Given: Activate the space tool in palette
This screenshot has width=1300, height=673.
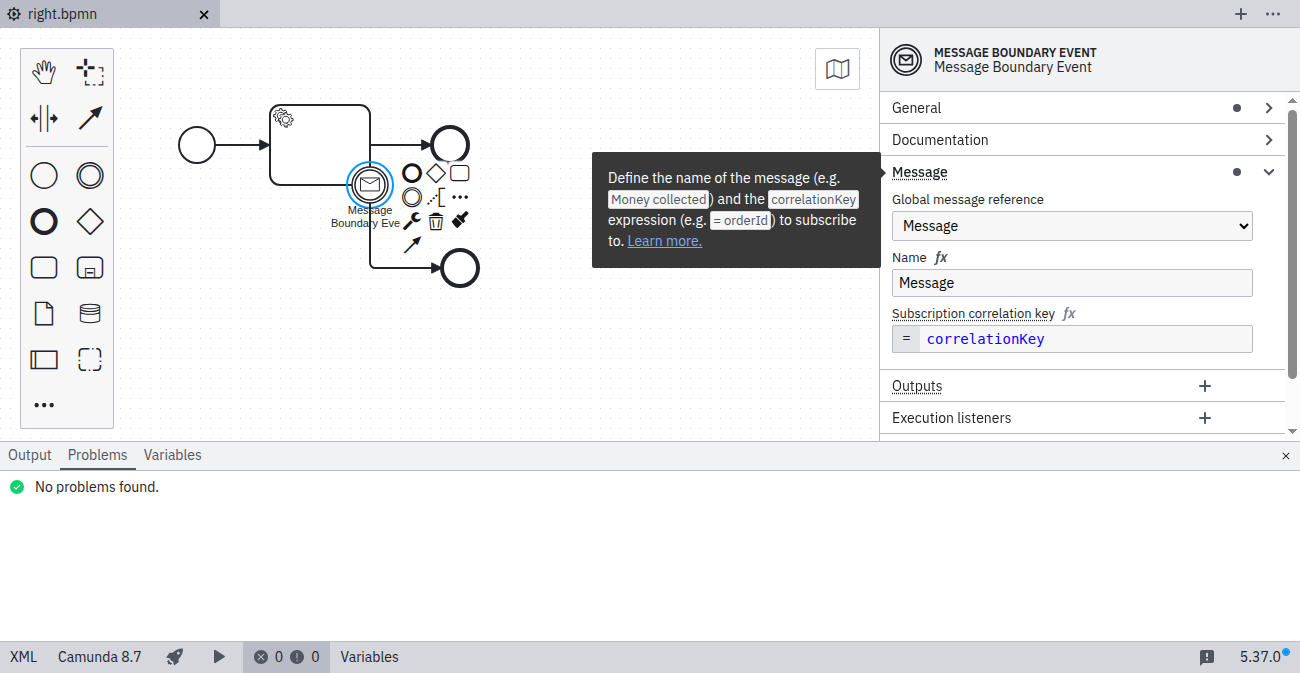Looking at the screenshot, I should (x=44, y=119).
